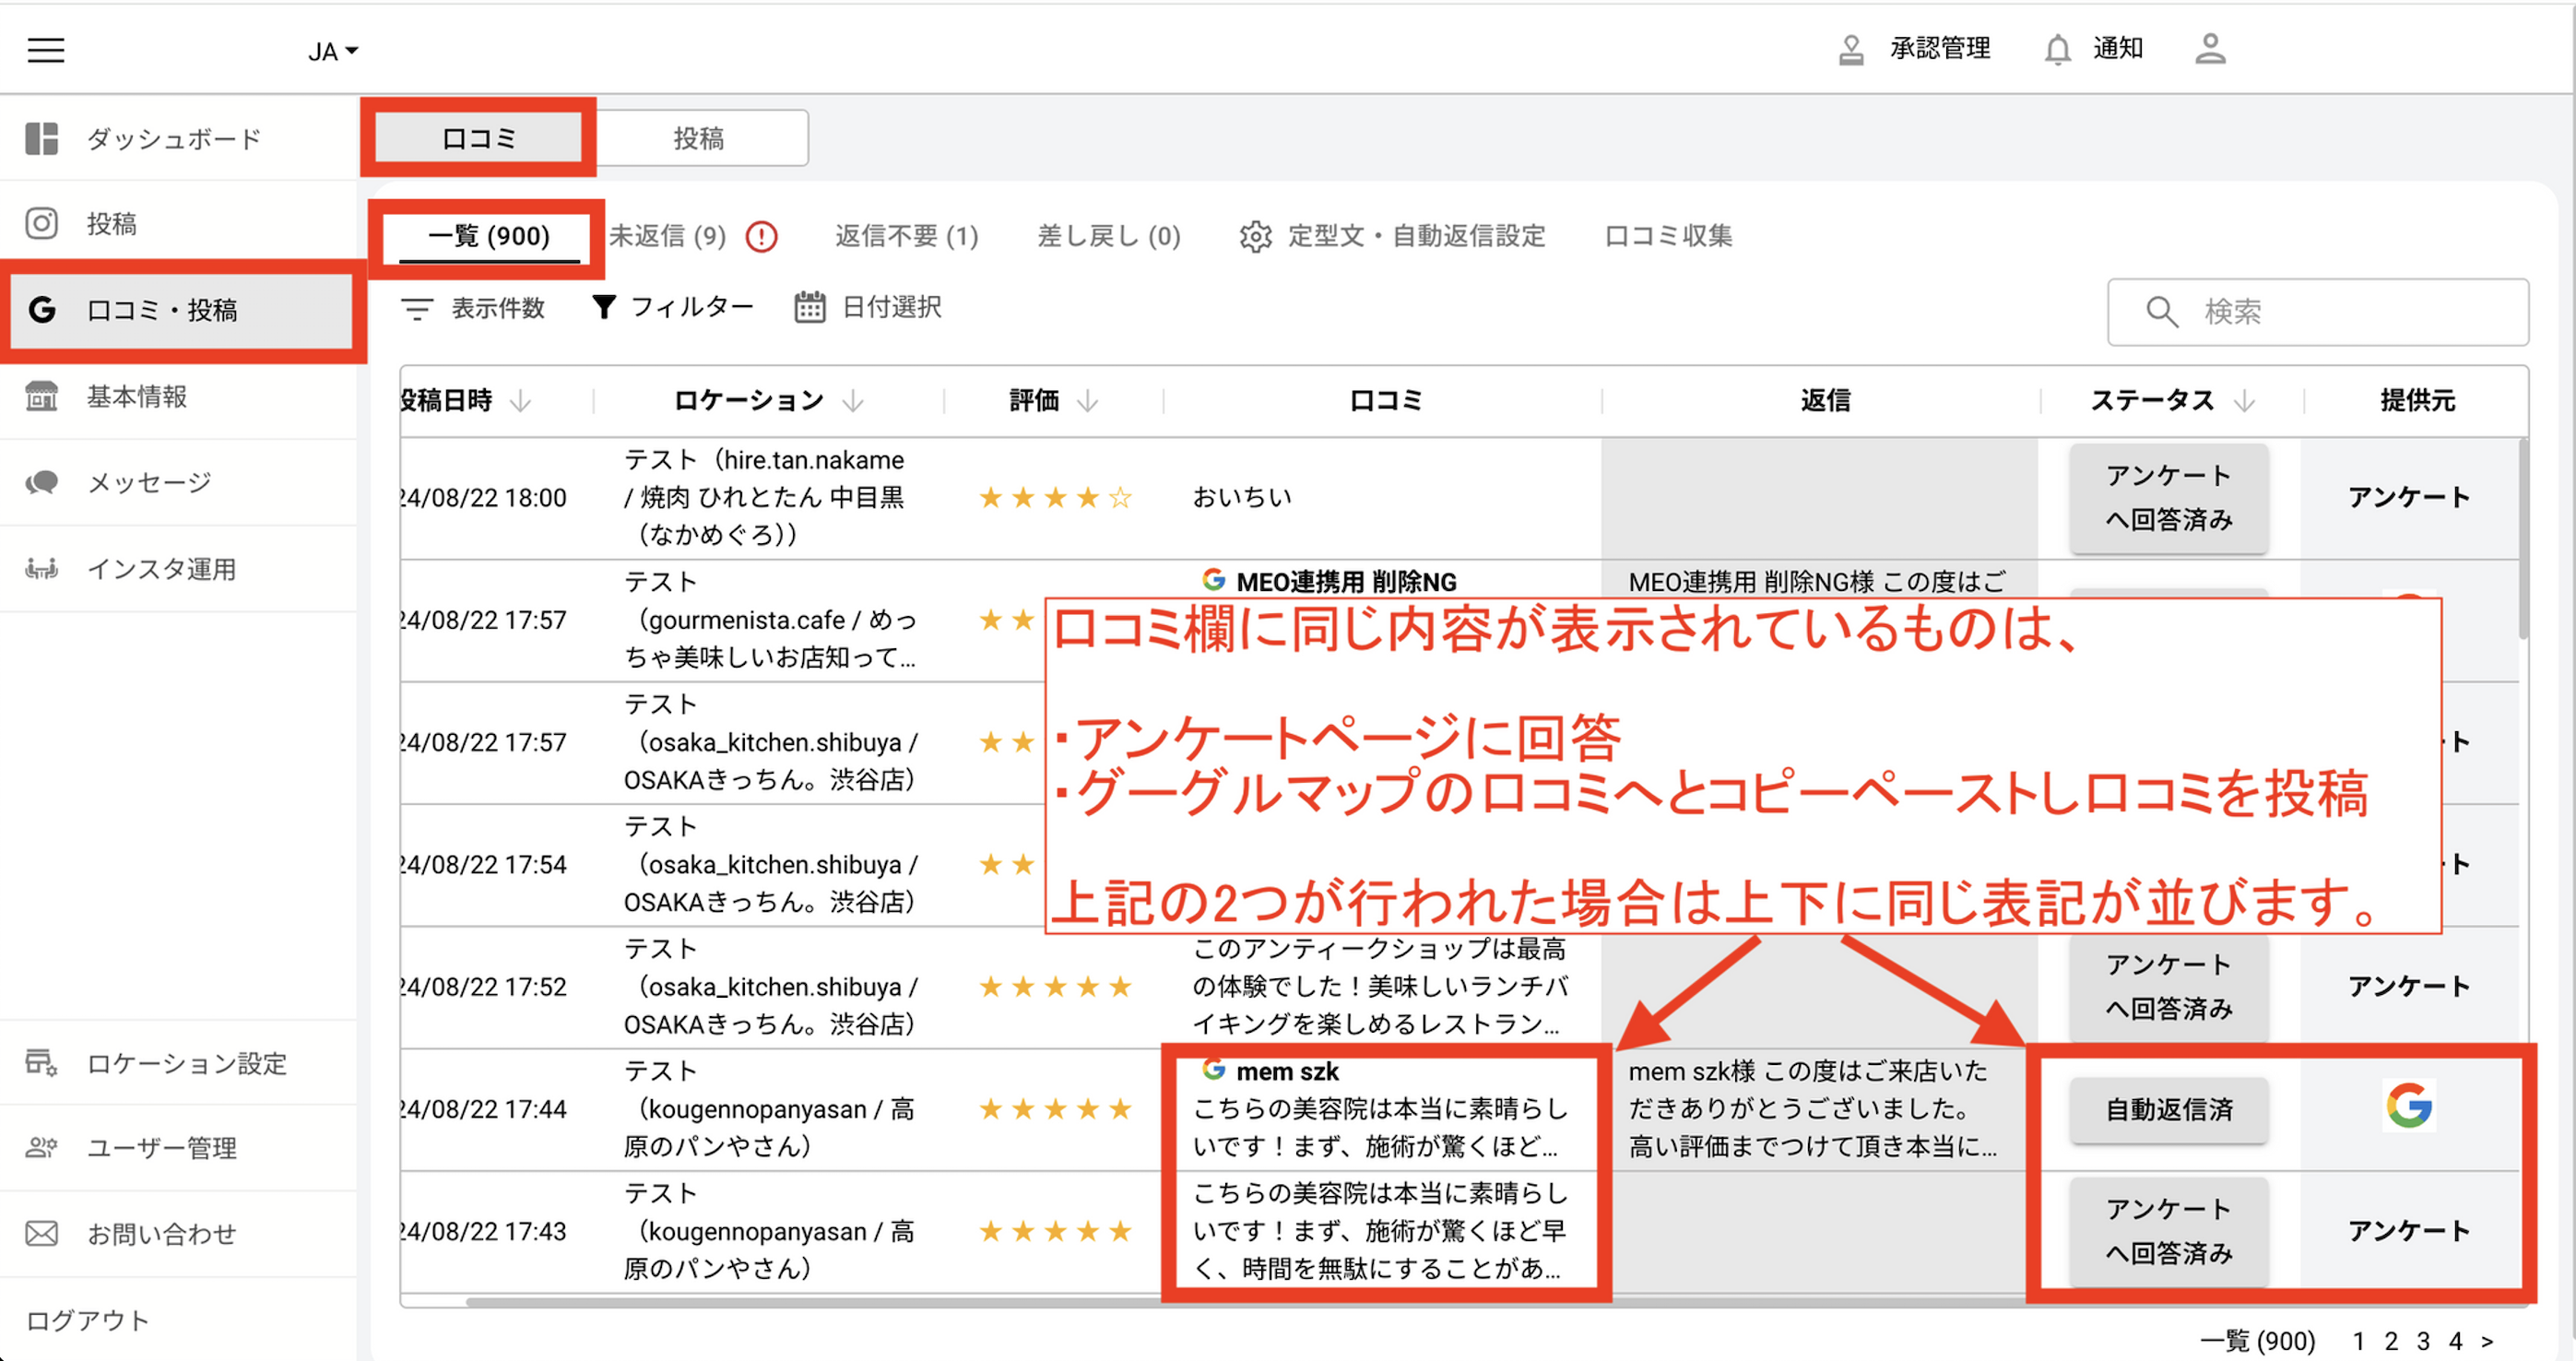Viewport: 2576px width, 1361px height.
Task: Sort by ステータス column arrow
Action: click(x=2244, y=401)
